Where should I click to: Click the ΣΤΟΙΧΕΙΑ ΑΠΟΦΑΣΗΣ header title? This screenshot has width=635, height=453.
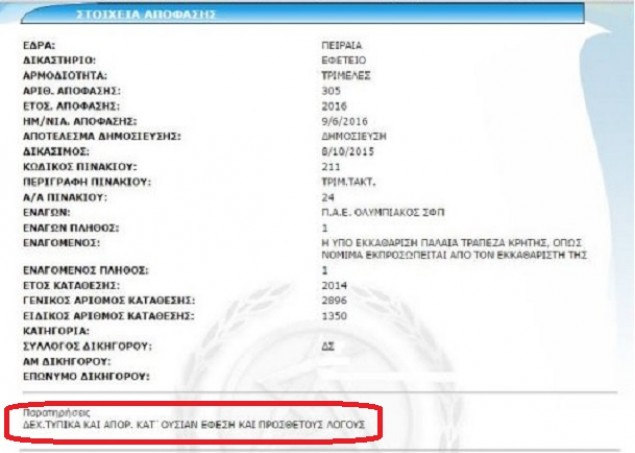[x=146, y=15]
